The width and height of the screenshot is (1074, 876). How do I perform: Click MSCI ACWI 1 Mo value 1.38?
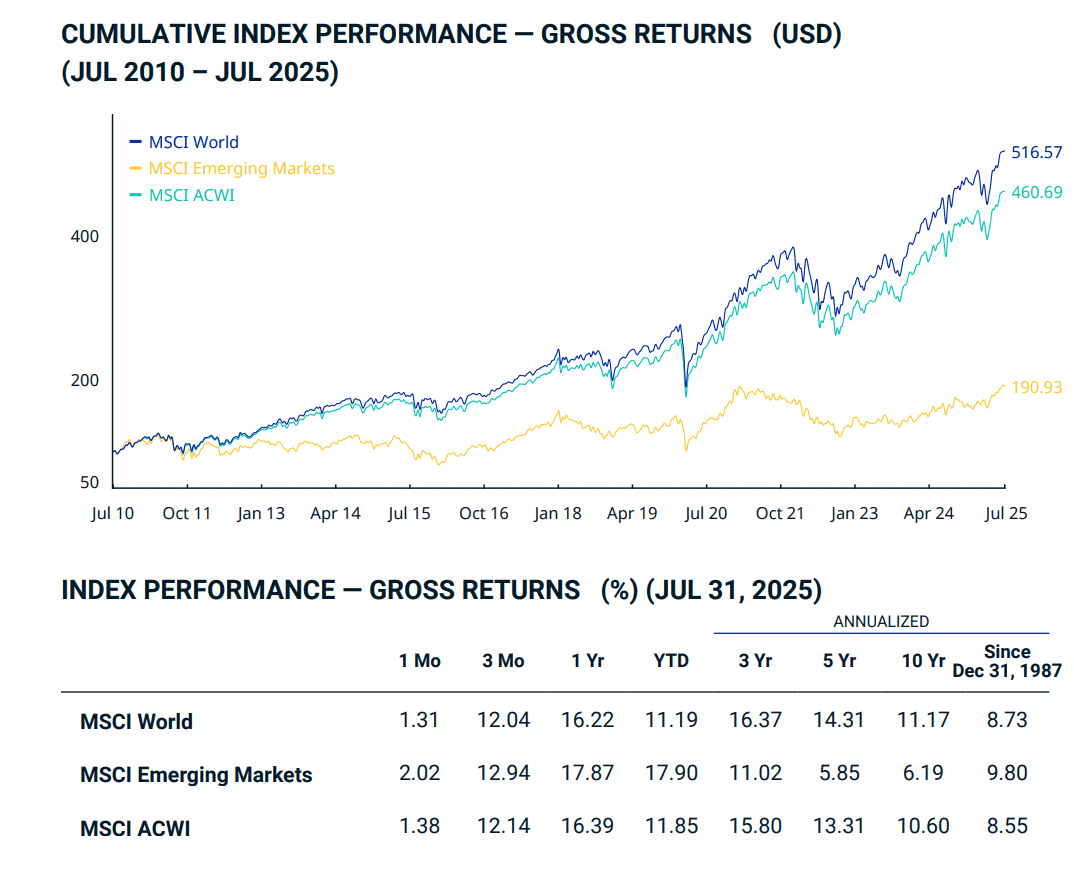(x=419, y=827)
